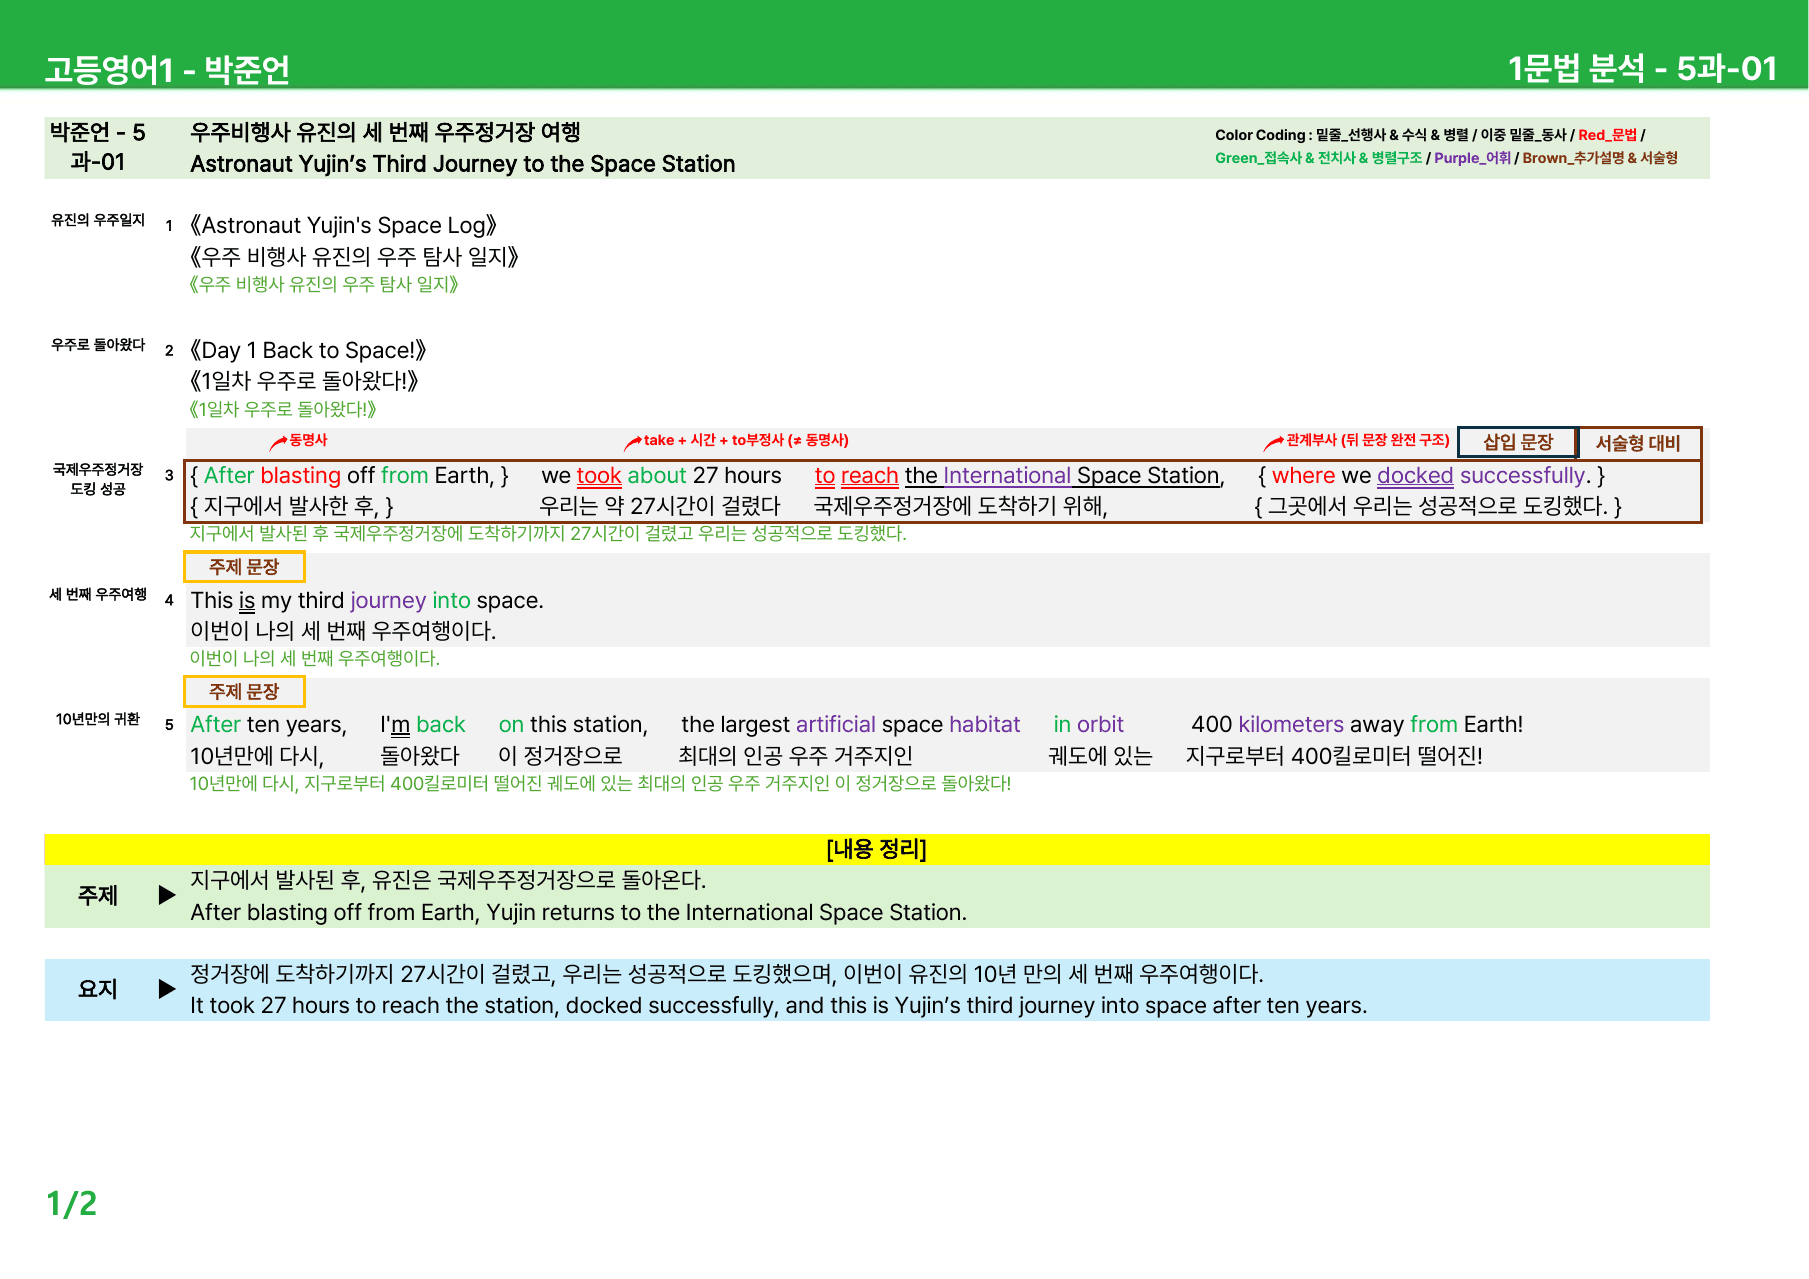1809x1279 pixels.
Task: Click the translation '지구로부터 400킬로미터 떨어진!'
Action: (x=1334, y=756)
